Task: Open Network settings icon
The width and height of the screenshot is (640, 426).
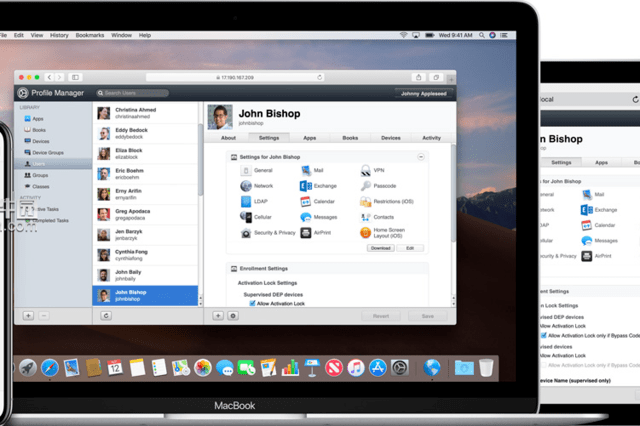Action: pyautogui.click(x=246, y=186)
